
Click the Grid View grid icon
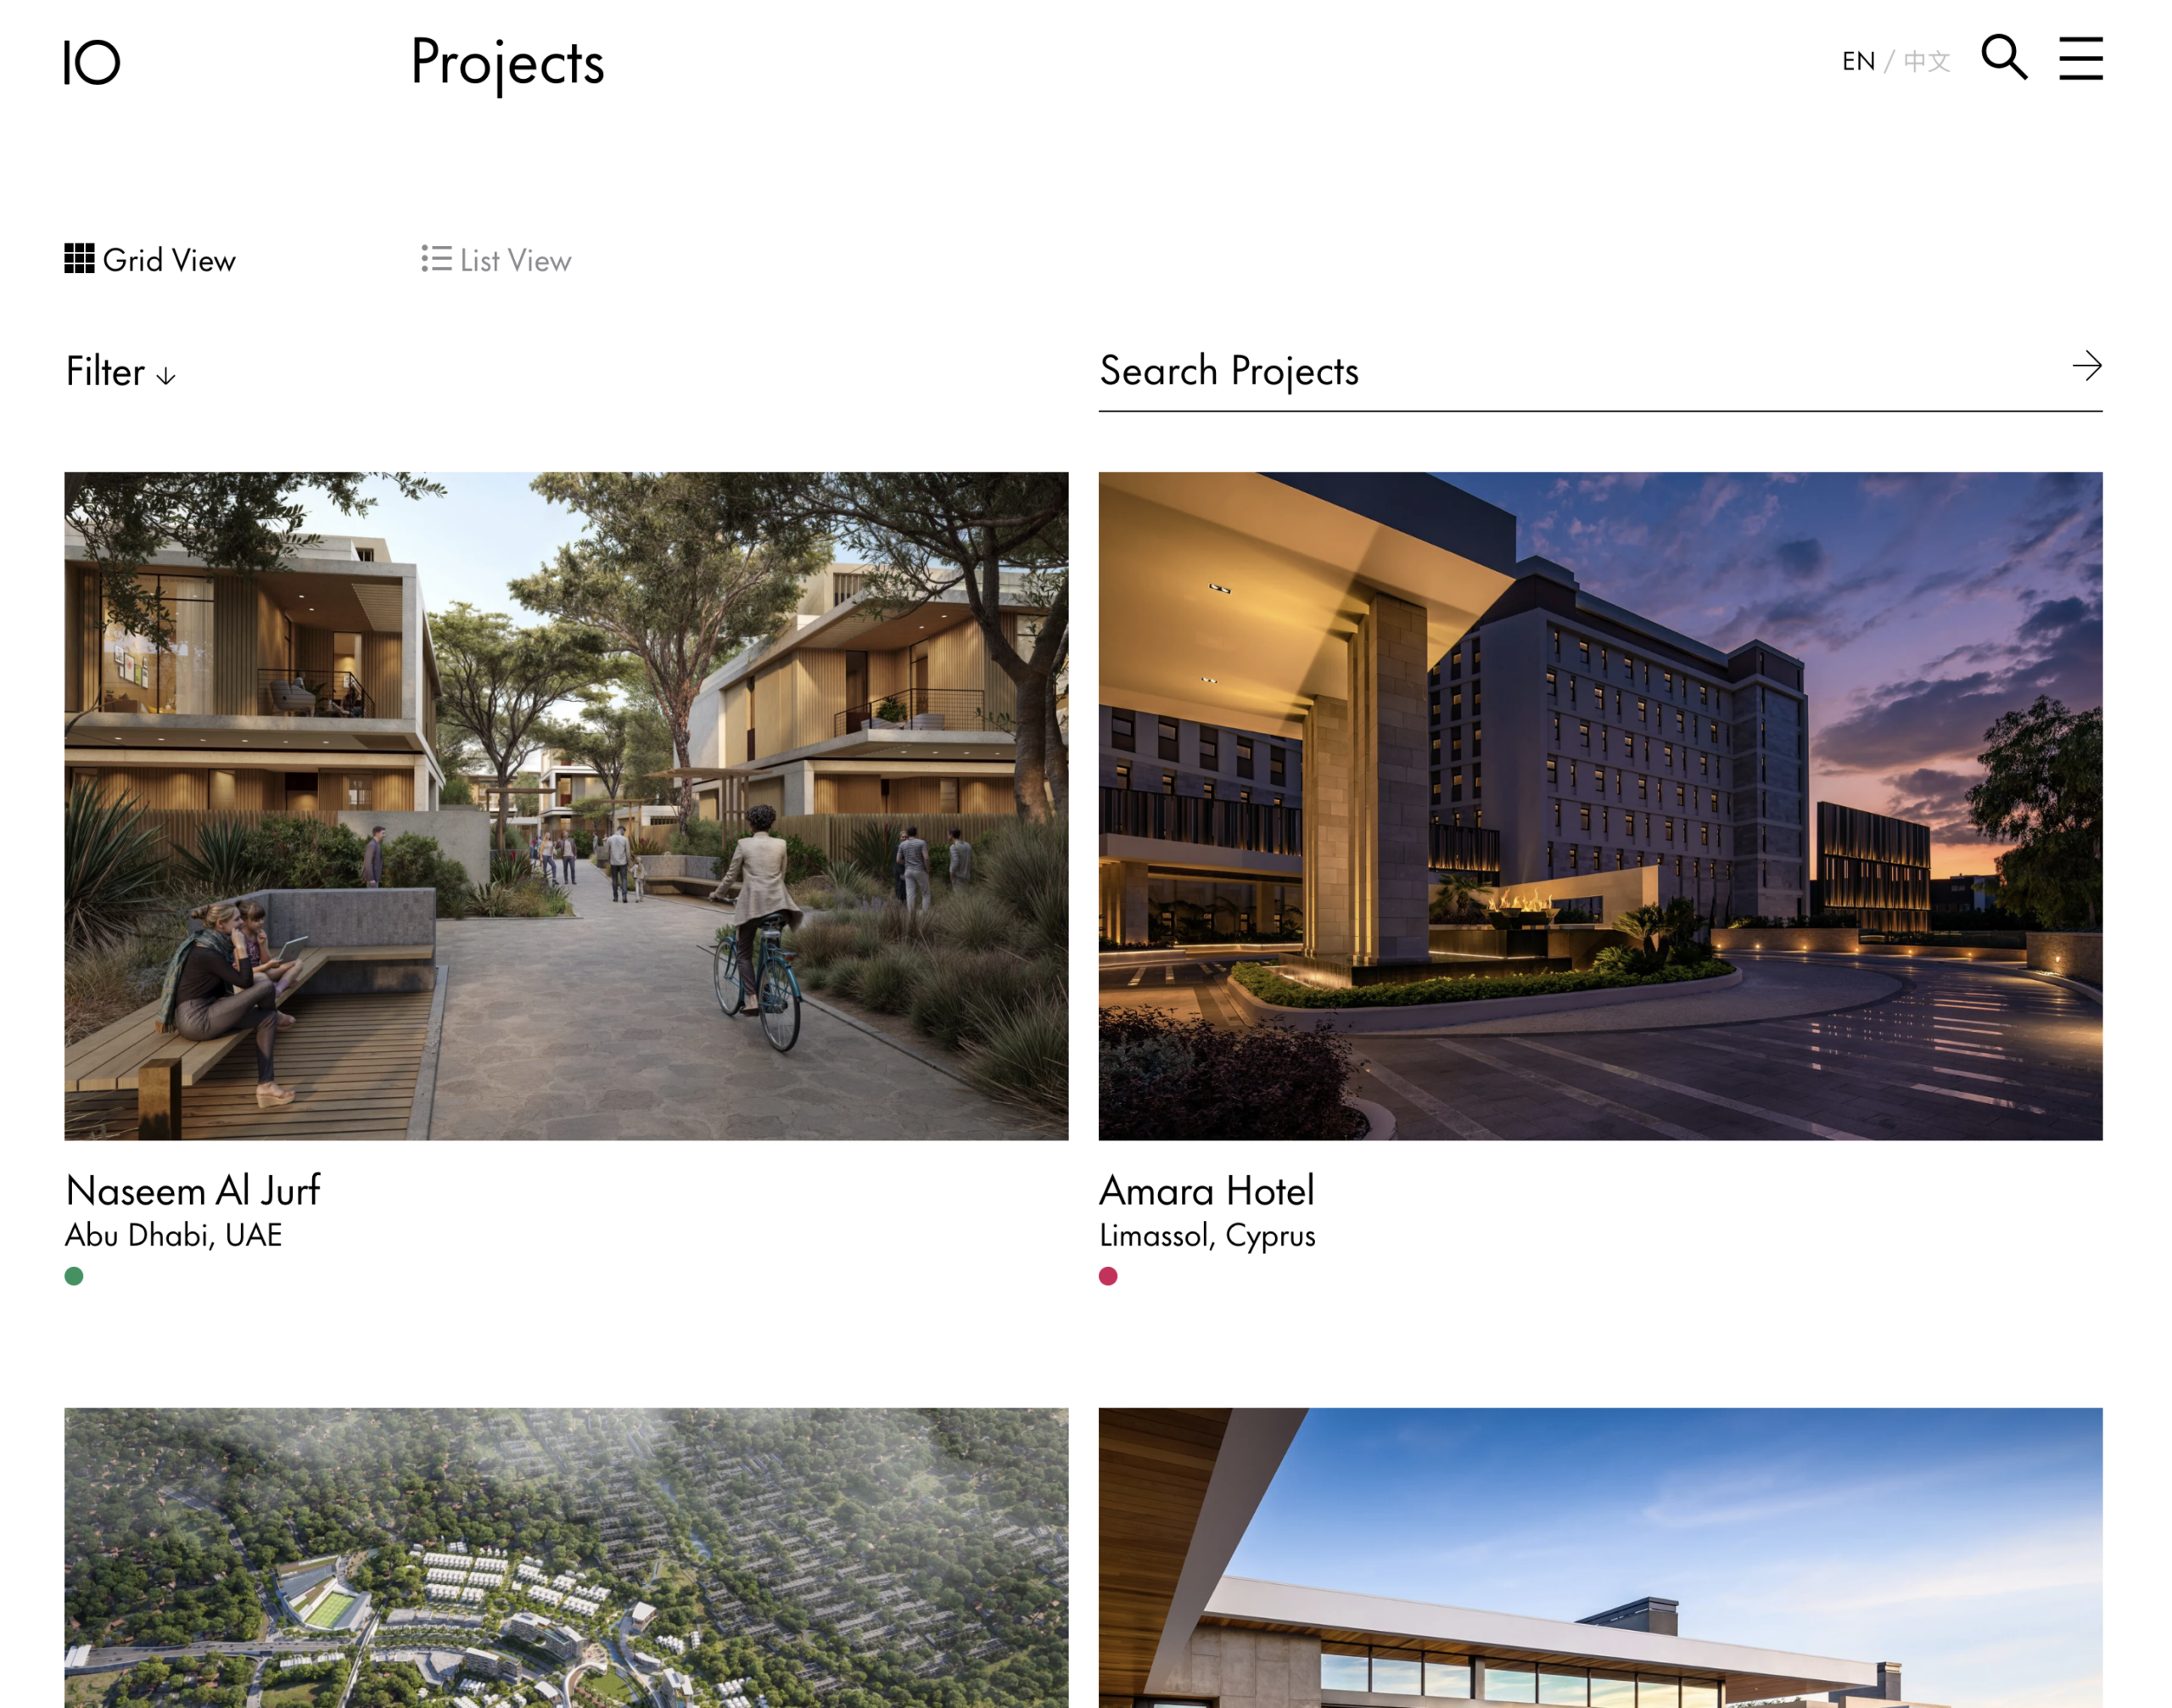point(79,258)
